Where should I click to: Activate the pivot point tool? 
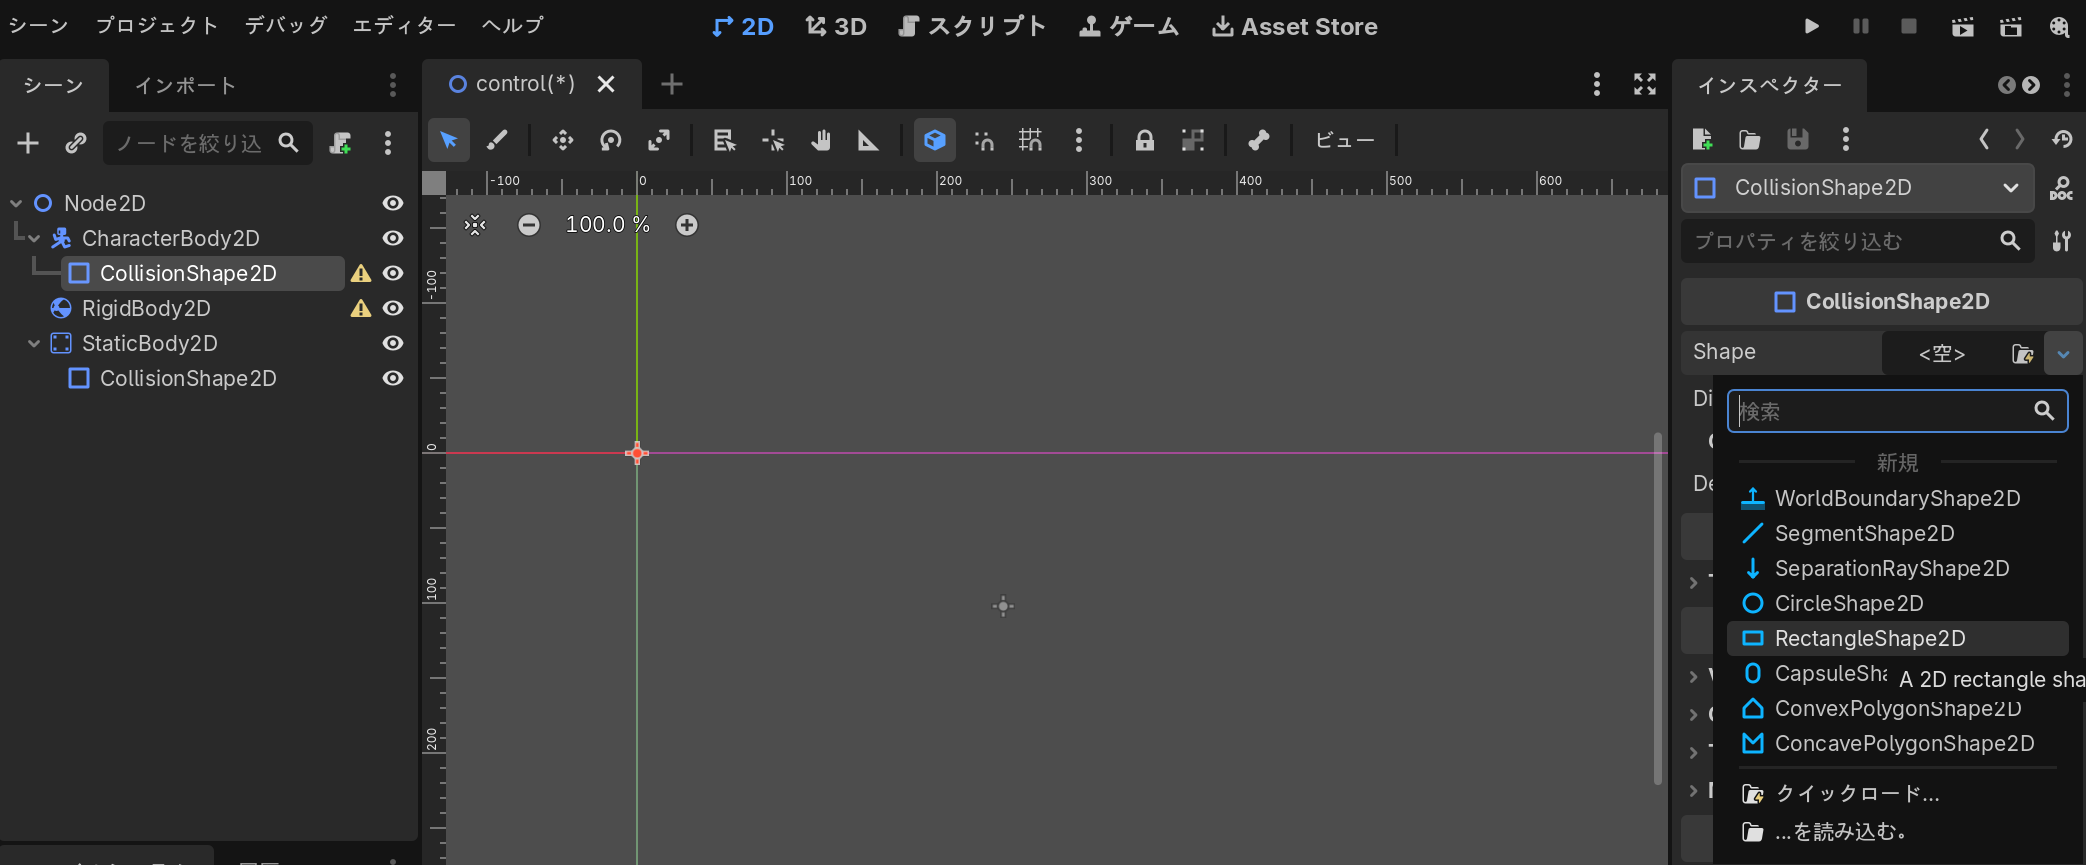tap(773, 140)
